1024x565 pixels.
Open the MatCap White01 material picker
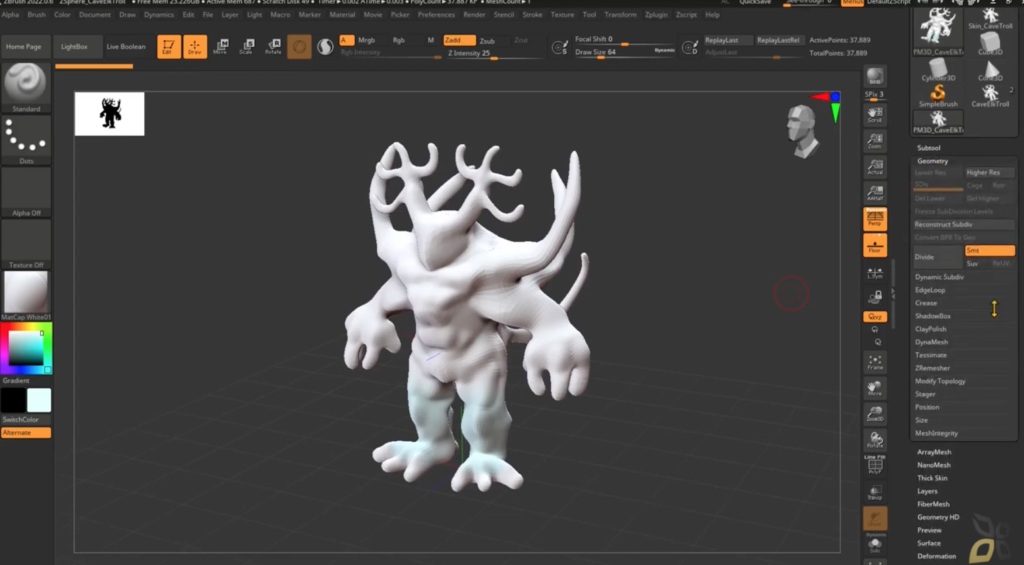[x=26, y=295]
